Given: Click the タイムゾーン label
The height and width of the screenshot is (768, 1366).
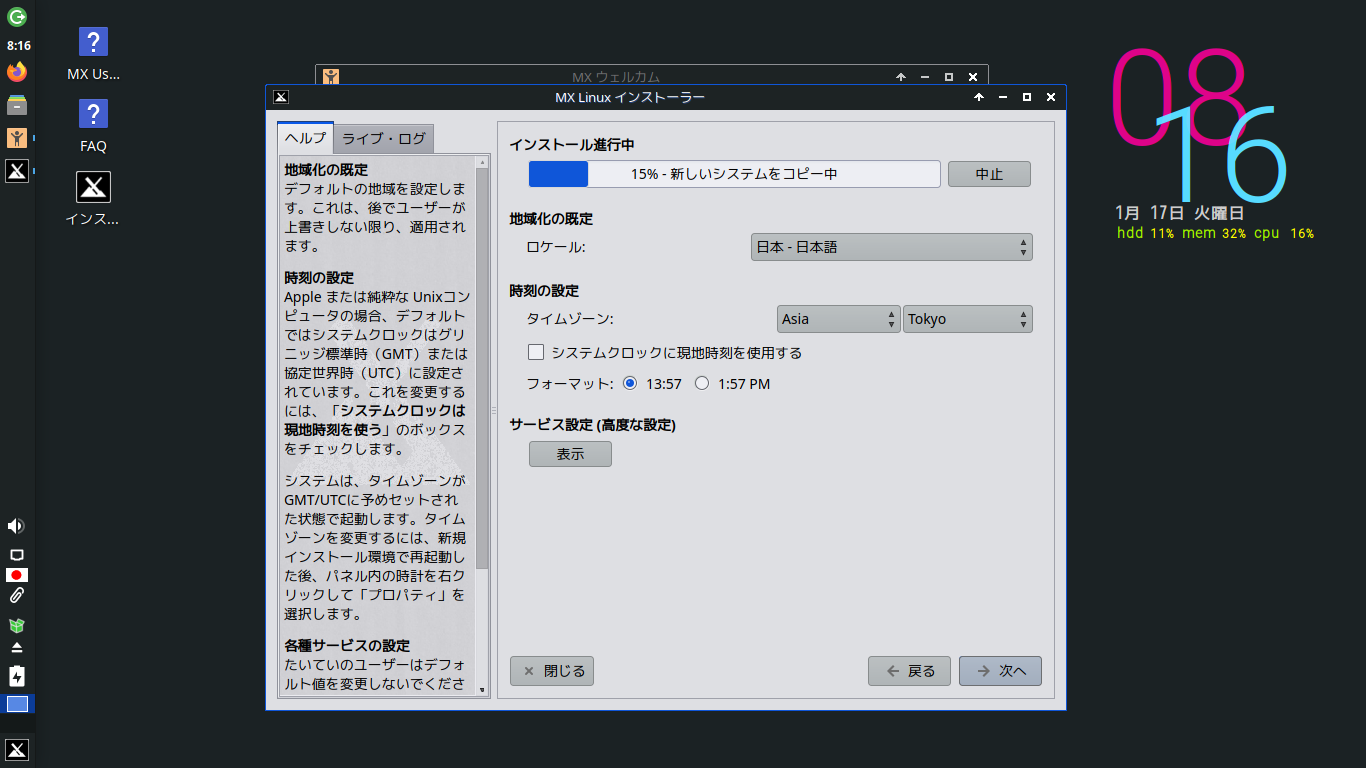Looking at the screenshot, I should (x=570, y=319).
